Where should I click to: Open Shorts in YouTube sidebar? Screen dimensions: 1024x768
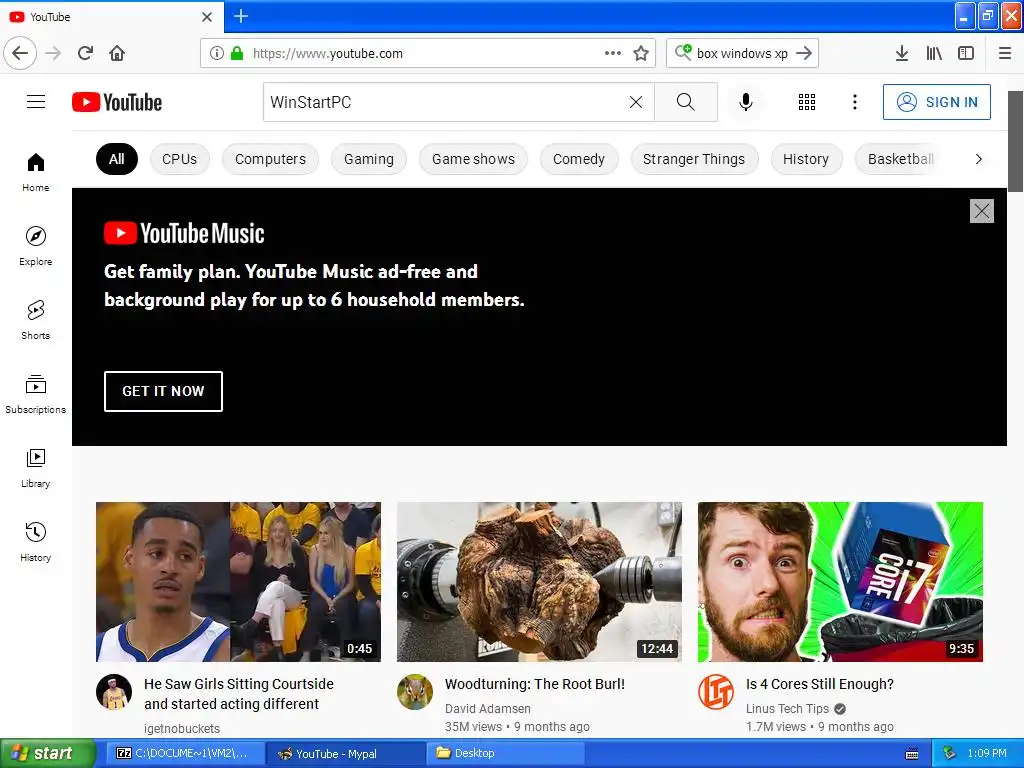pos(35,320)
